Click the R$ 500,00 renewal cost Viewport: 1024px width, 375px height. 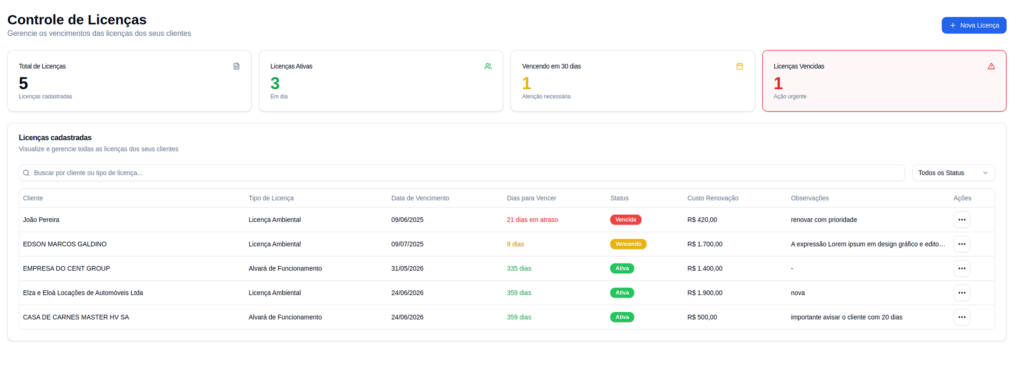click(x=702, y=318)
